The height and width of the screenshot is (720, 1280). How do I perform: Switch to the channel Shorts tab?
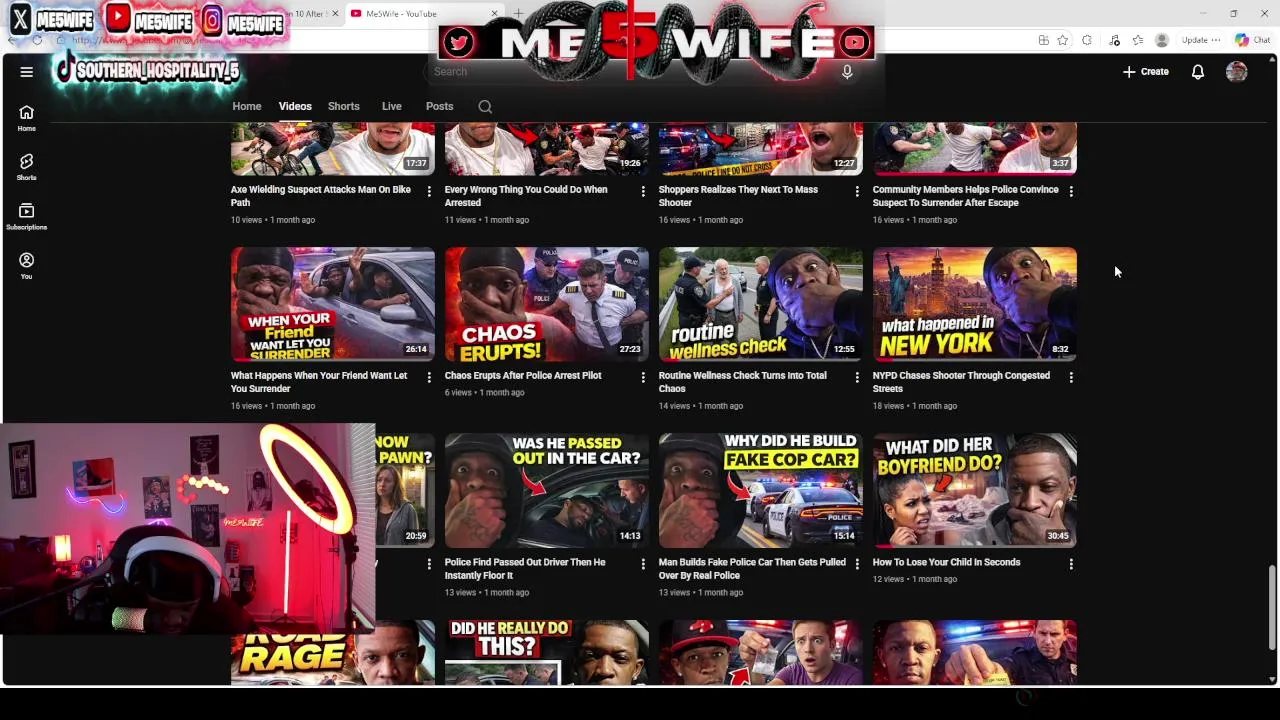tap(343, 106)
